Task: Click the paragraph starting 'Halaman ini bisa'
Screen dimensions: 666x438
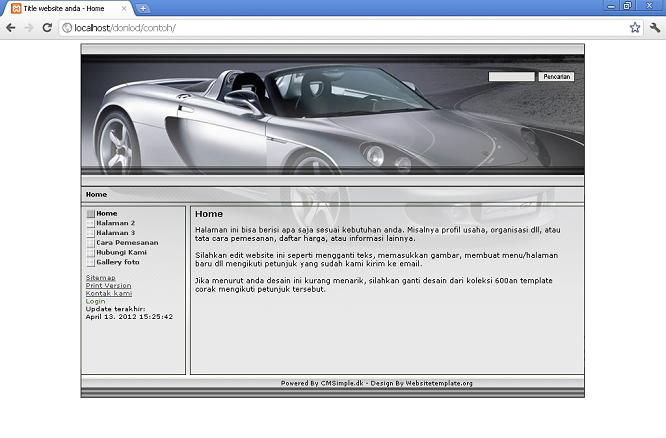Action: pyautogui.click(x=378, y=234)
